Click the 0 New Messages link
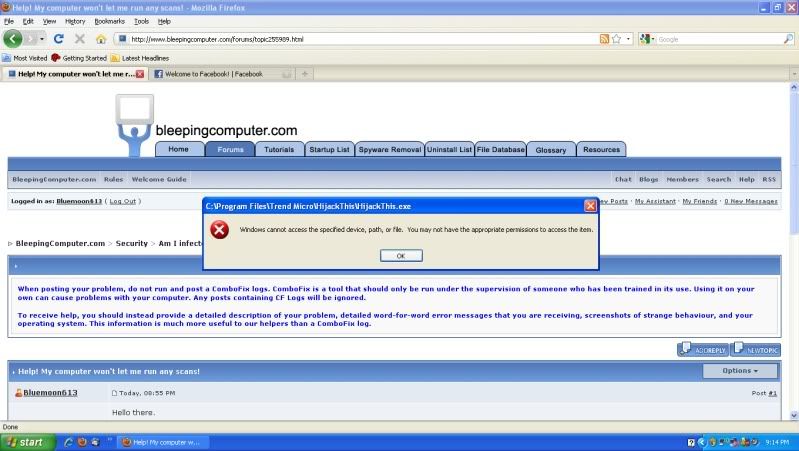Screen dimensions: 799x451 click(751, 201)
